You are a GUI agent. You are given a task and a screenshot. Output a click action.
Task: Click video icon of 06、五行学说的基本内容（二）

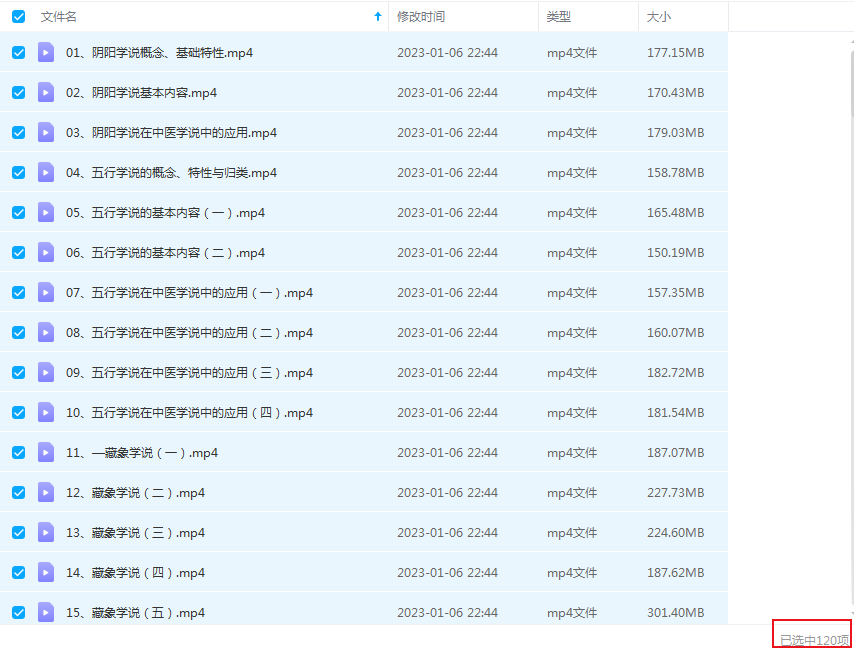(x=46, y=252)
